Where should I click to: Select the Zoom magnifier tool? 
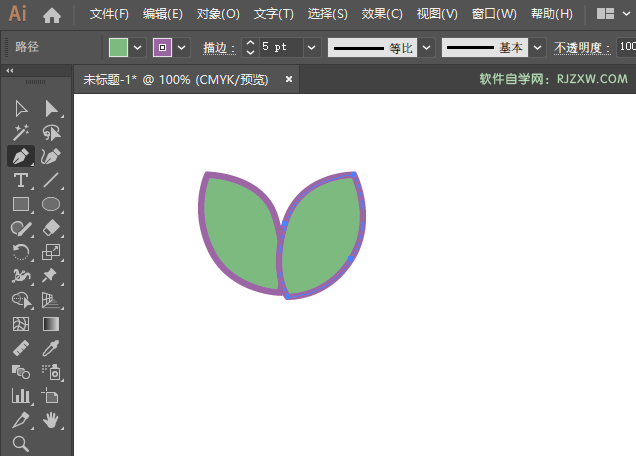(21, 444)
